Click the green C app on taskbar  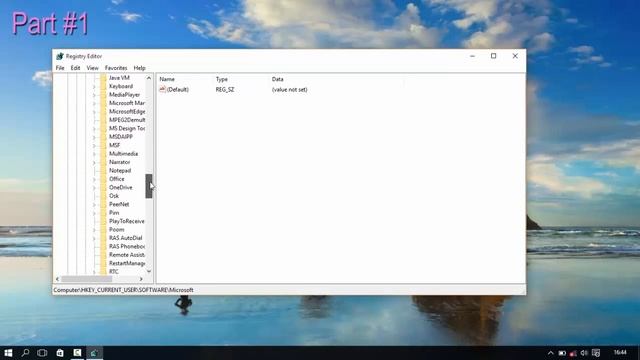tap(77, 353)
